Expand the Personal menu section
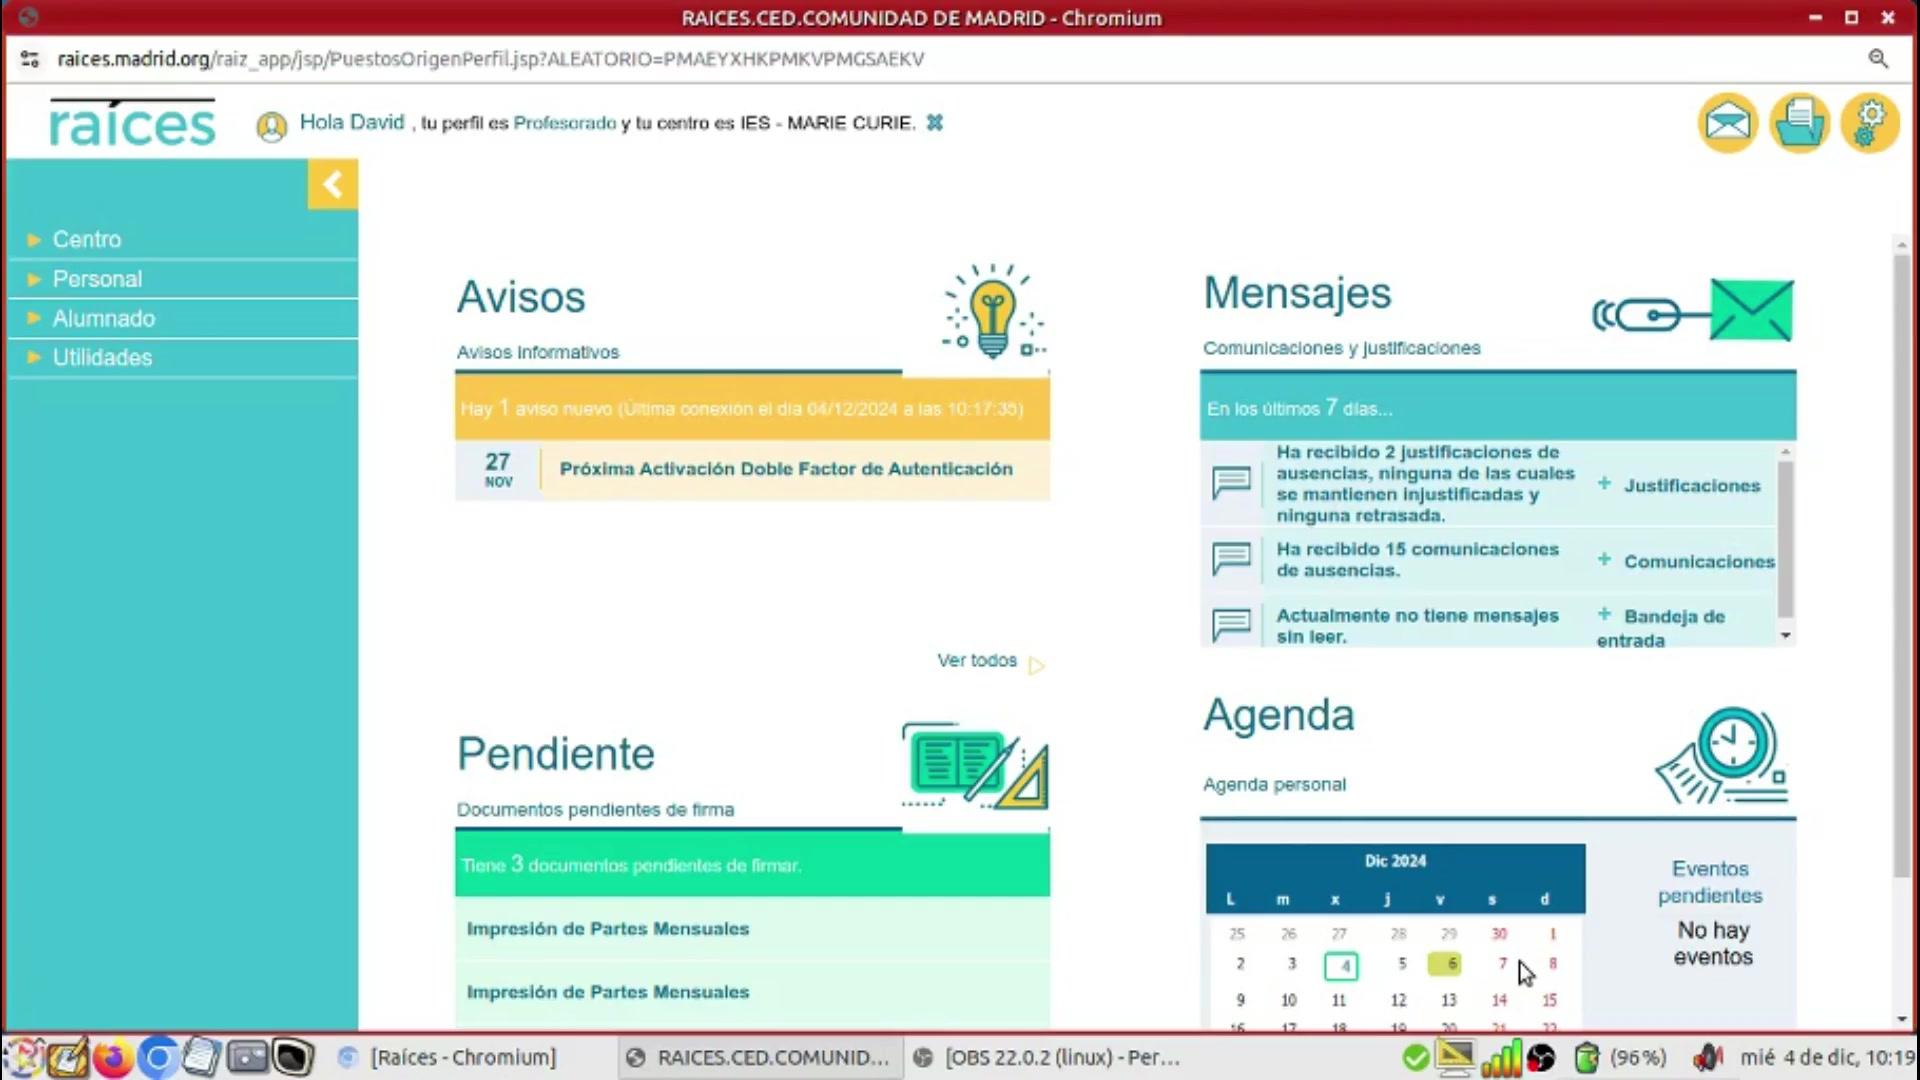 click(97, 279)
